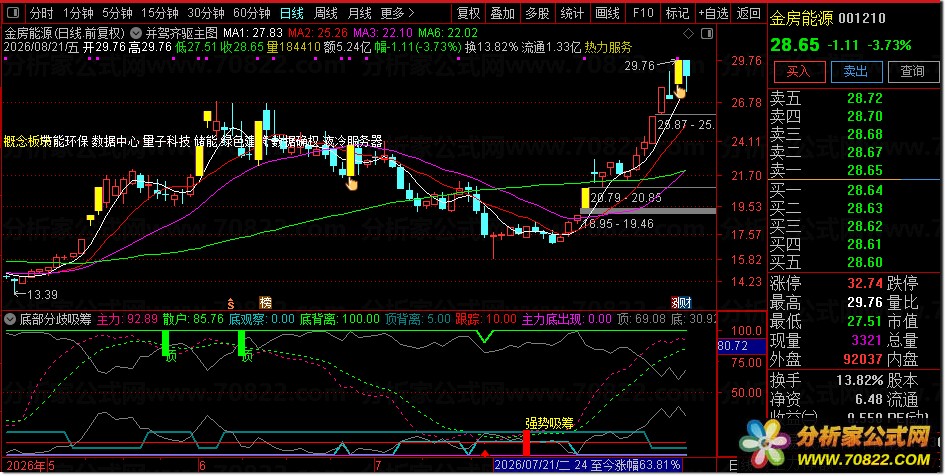947x476 pixels.
Task: Select the 月线 monthly chart tab
Action: [x=359, y=13]
